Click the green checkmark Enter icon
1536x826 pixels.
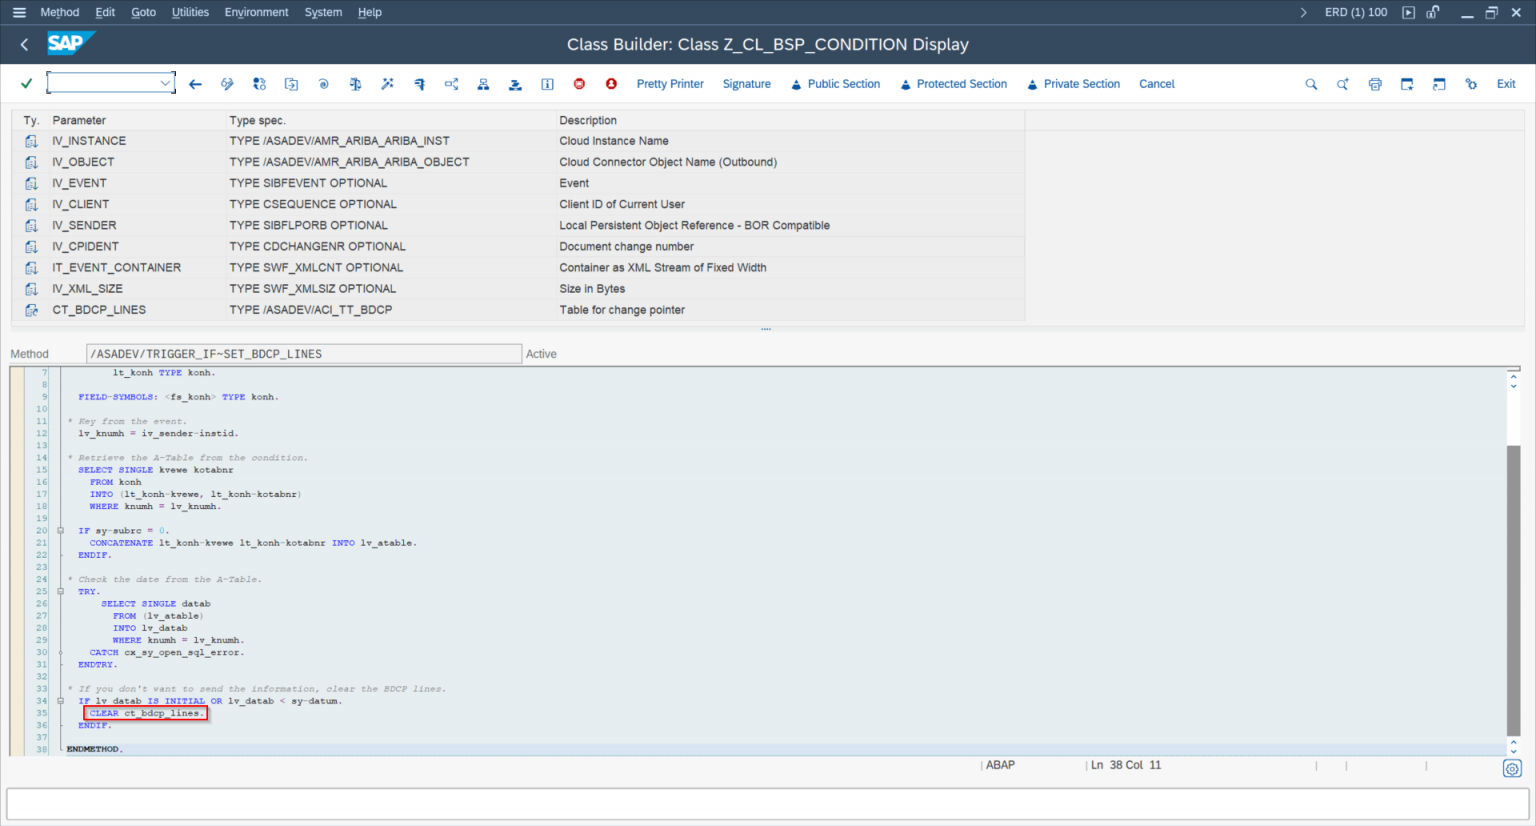coord(26,84)
